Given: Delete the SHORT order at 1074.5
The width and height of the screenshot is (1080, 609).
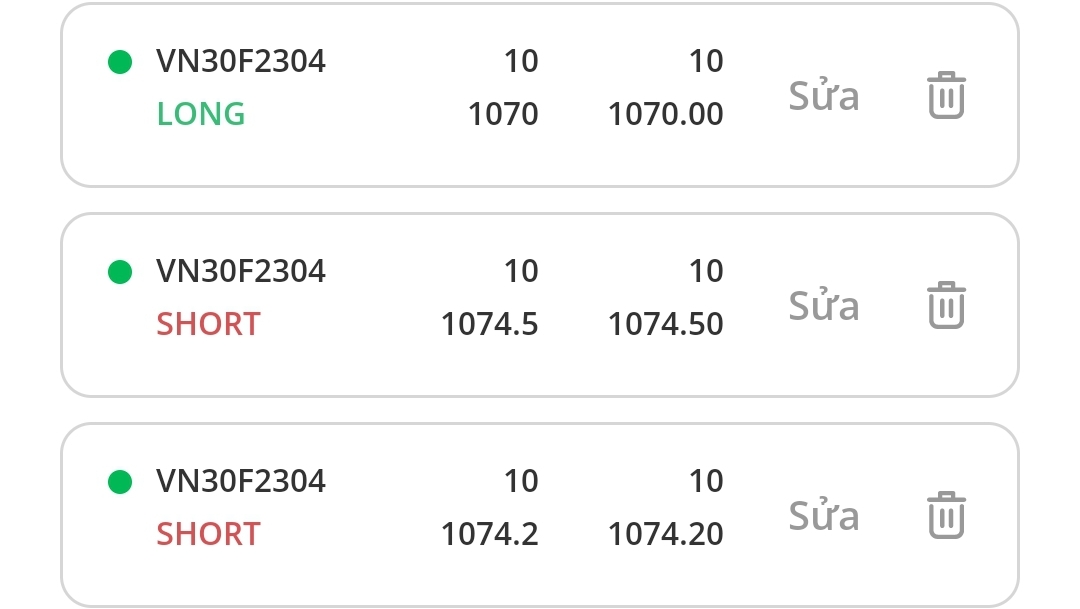Looking at the screenshot, I should (x=946, y=305).
